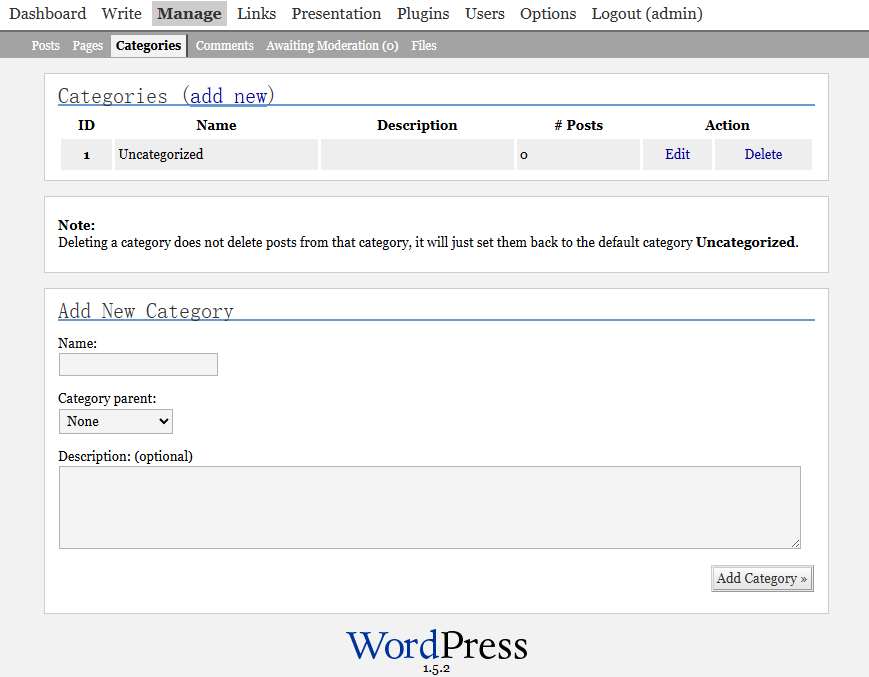
Task: Click the 'Add New Category' heading
Action: coord(146,311)
